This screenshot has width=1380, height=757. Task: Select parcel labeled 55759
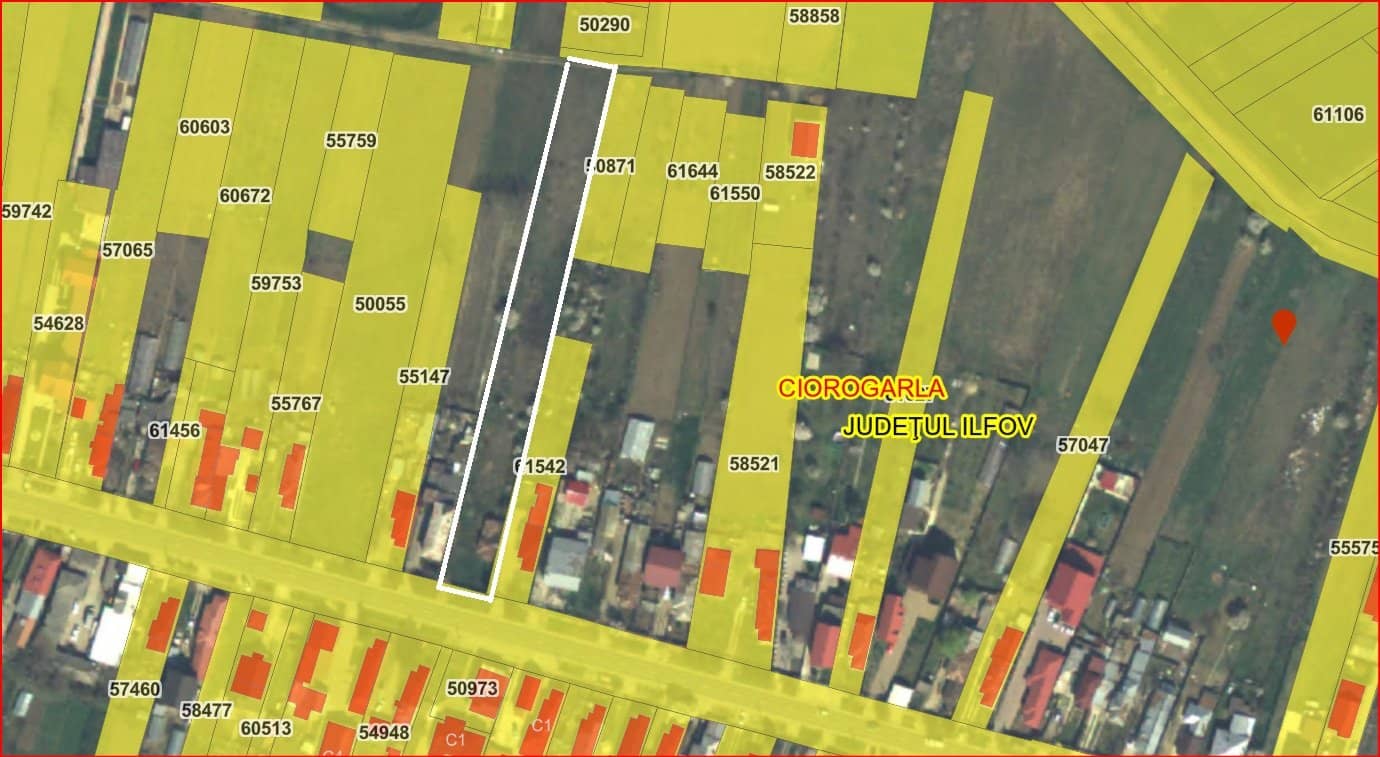click(351, 141)
